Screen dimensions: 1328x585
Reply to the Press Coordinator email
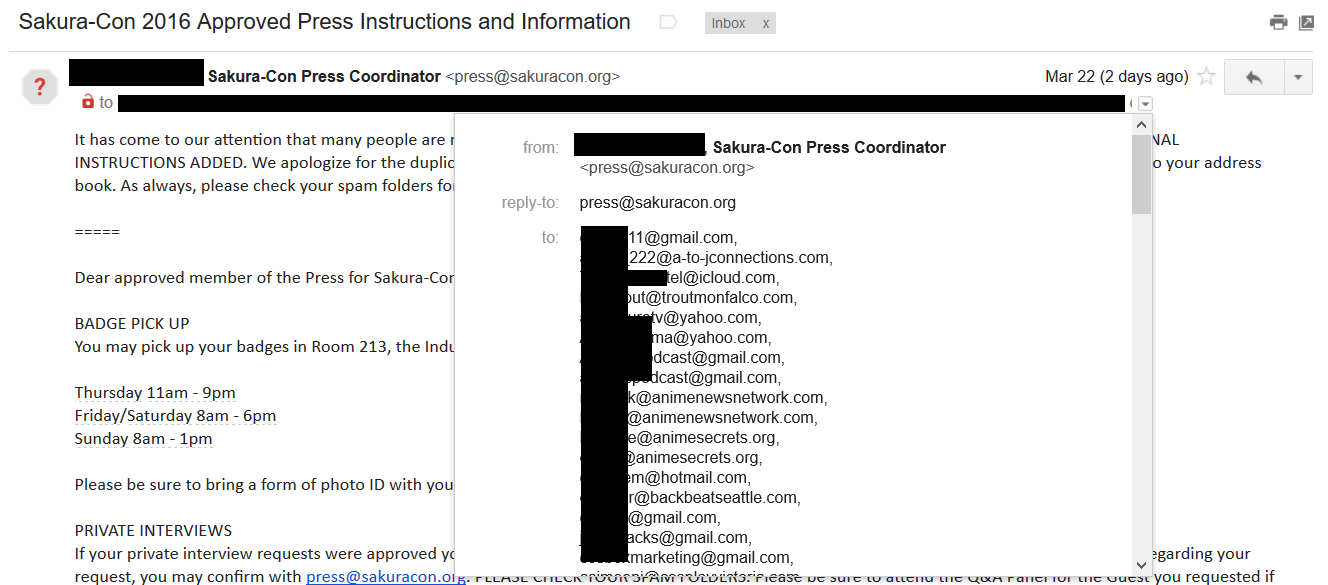1253,77
